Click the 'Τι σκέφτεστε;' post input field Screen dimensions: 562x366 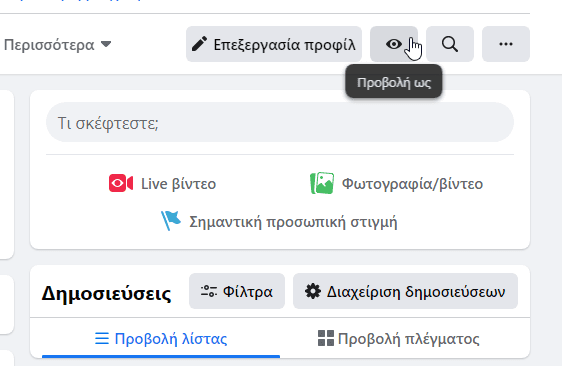[x=280, y=122]
